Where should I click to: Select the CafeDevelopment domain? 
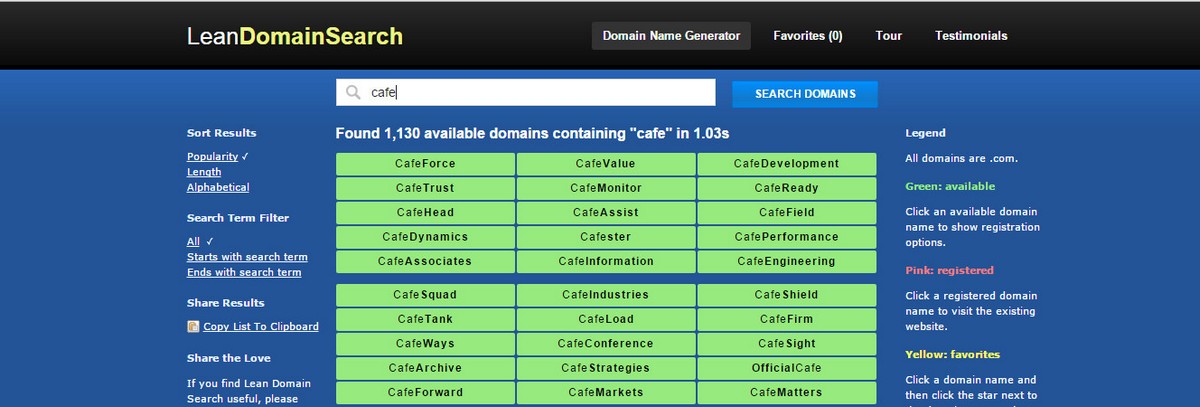click(787, 164)
